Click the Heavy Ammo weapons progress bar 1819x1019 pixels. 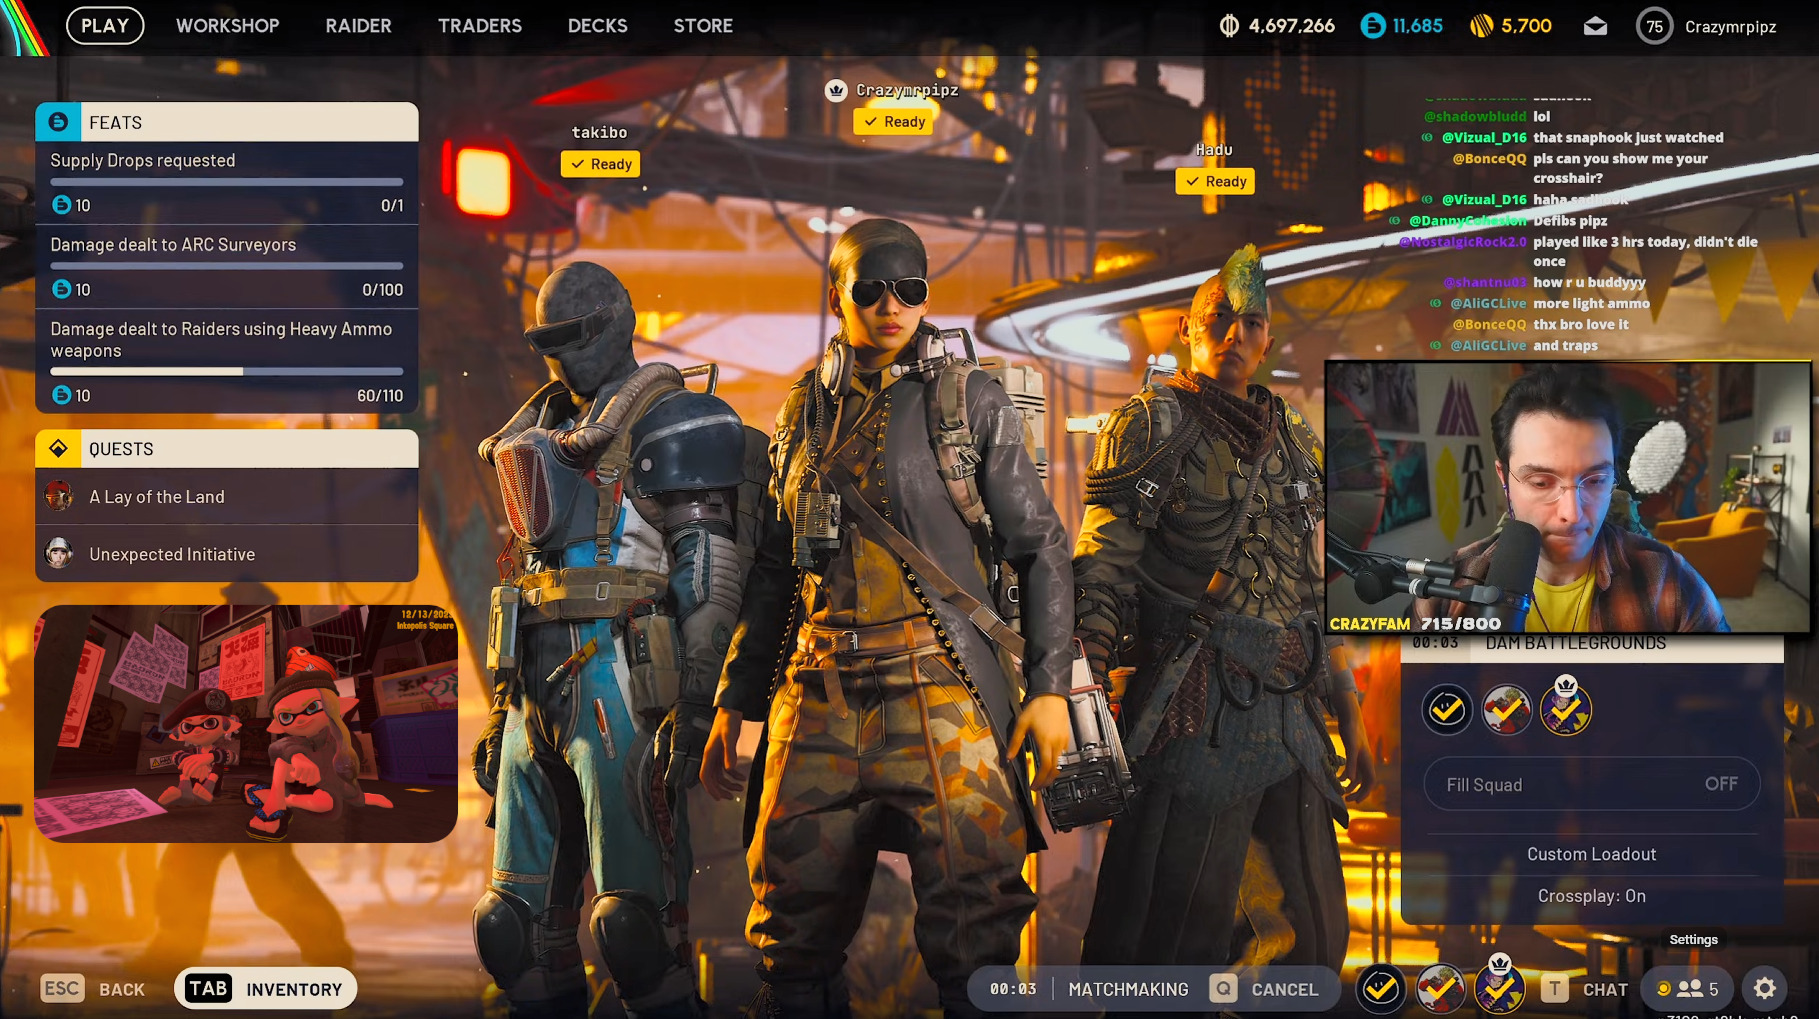click(227, 371)
